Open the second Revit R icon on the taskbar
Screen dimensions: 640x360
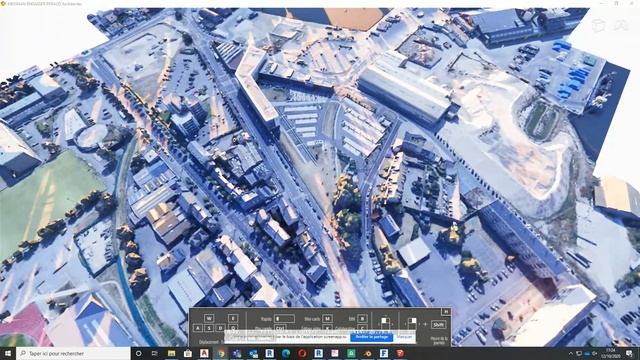point(318,353)
